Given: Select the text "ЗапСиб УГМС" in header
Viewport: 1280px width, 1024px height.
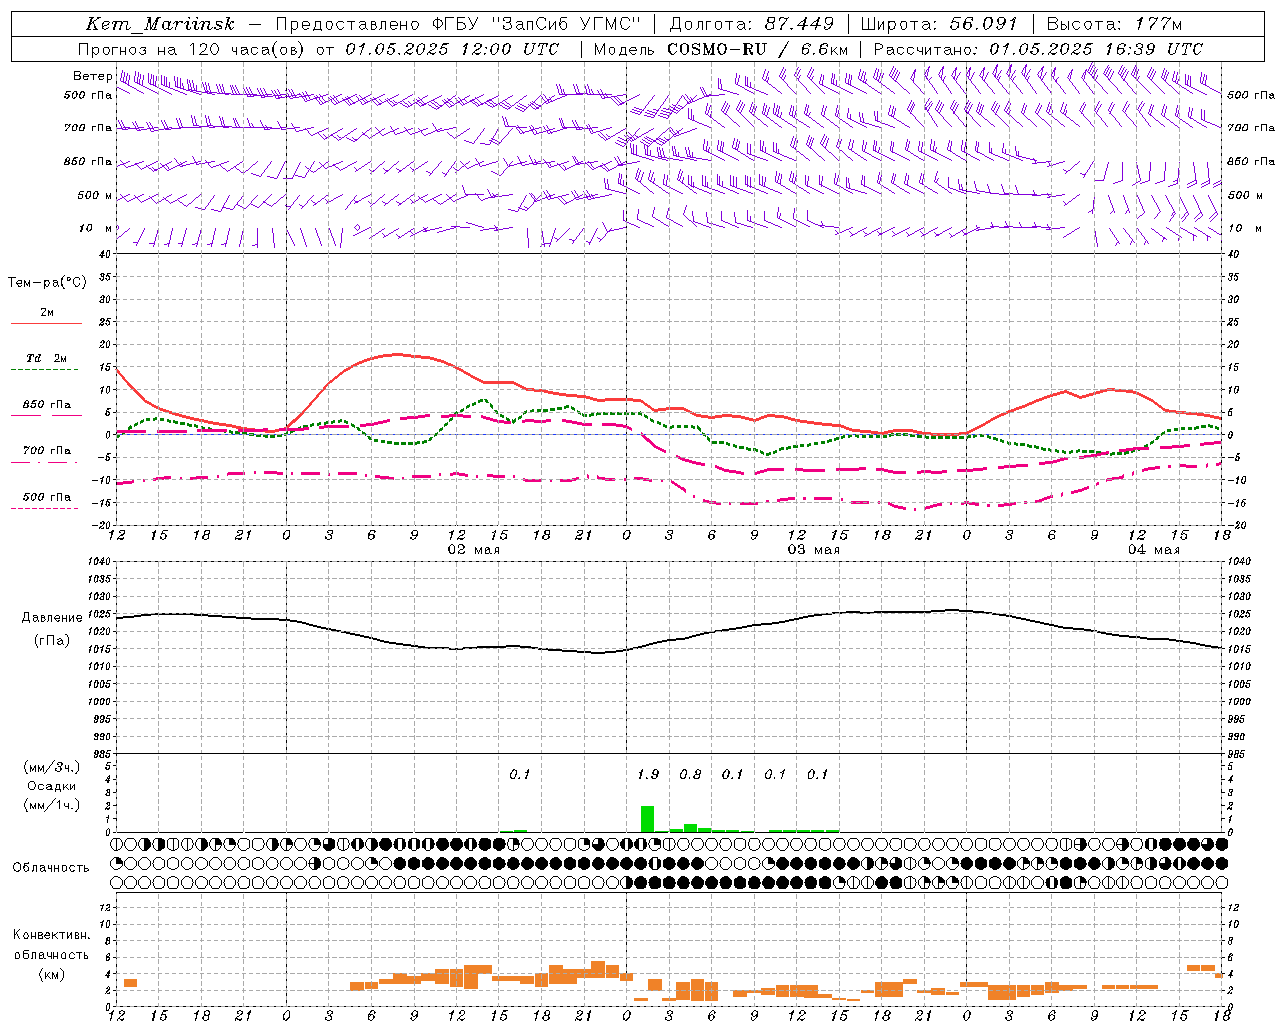Looking at the screenshot, I should coord(566,24).
